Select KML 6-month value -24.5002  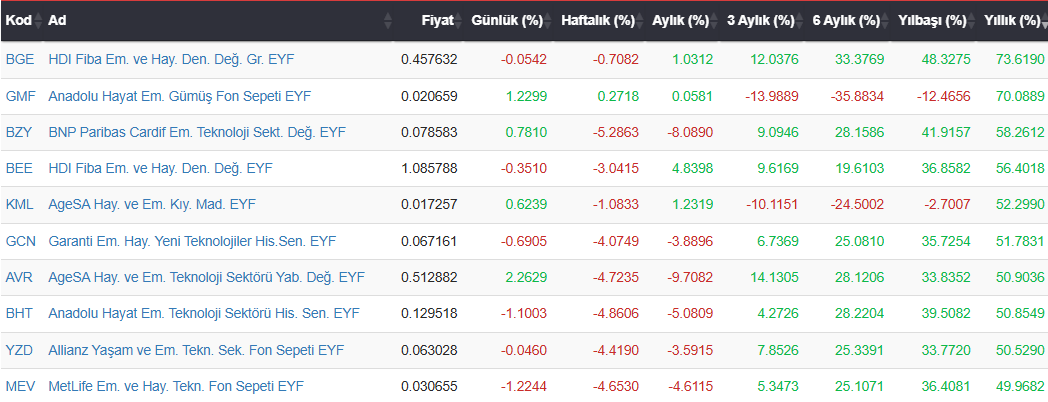(858, 205)
